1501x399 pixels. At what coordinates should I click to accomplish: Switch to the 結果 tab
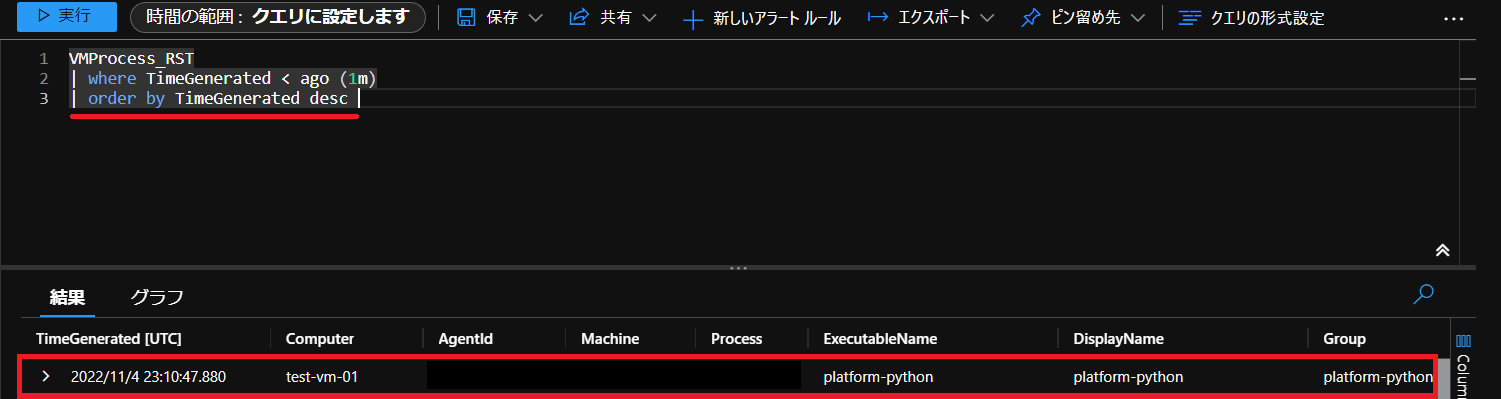[67, 297]
